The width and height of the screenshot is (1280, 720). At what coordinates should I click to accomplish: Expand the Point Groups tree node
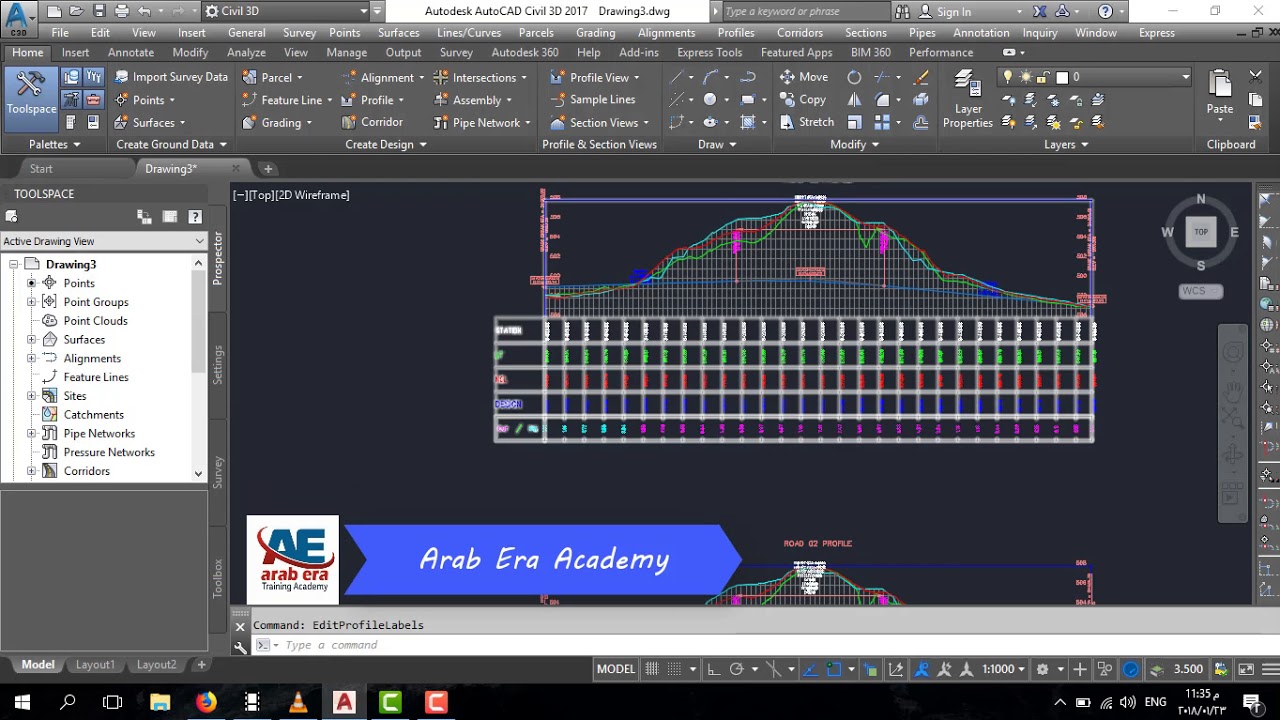pos(31,302)
